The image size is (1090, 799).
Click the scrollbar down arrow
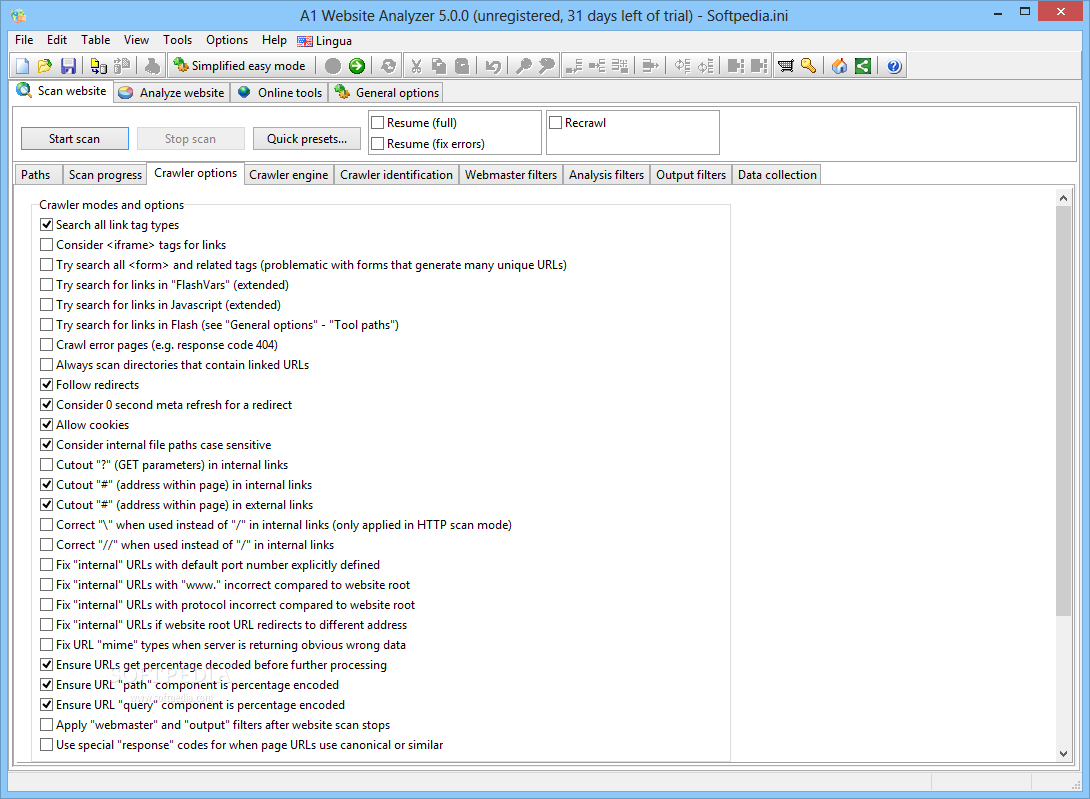click(x=1063, y=753)
